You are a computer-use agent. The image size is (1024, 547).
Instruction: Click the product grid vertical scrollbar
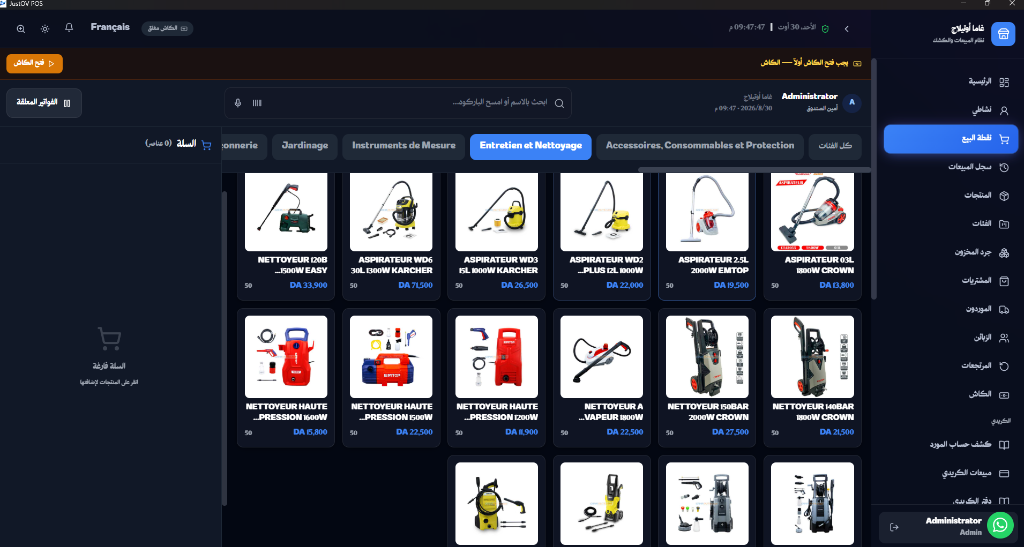pos(225,349)
